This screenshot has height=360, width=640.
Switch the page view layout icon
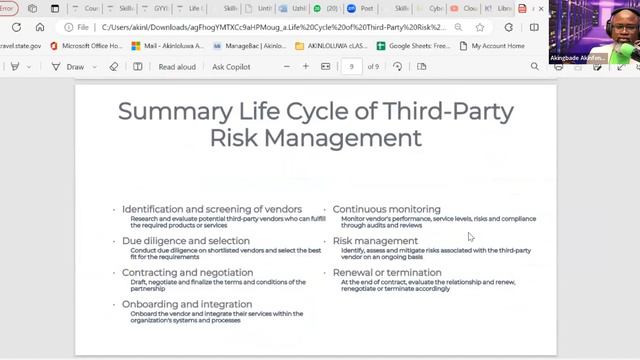point(422,67)
